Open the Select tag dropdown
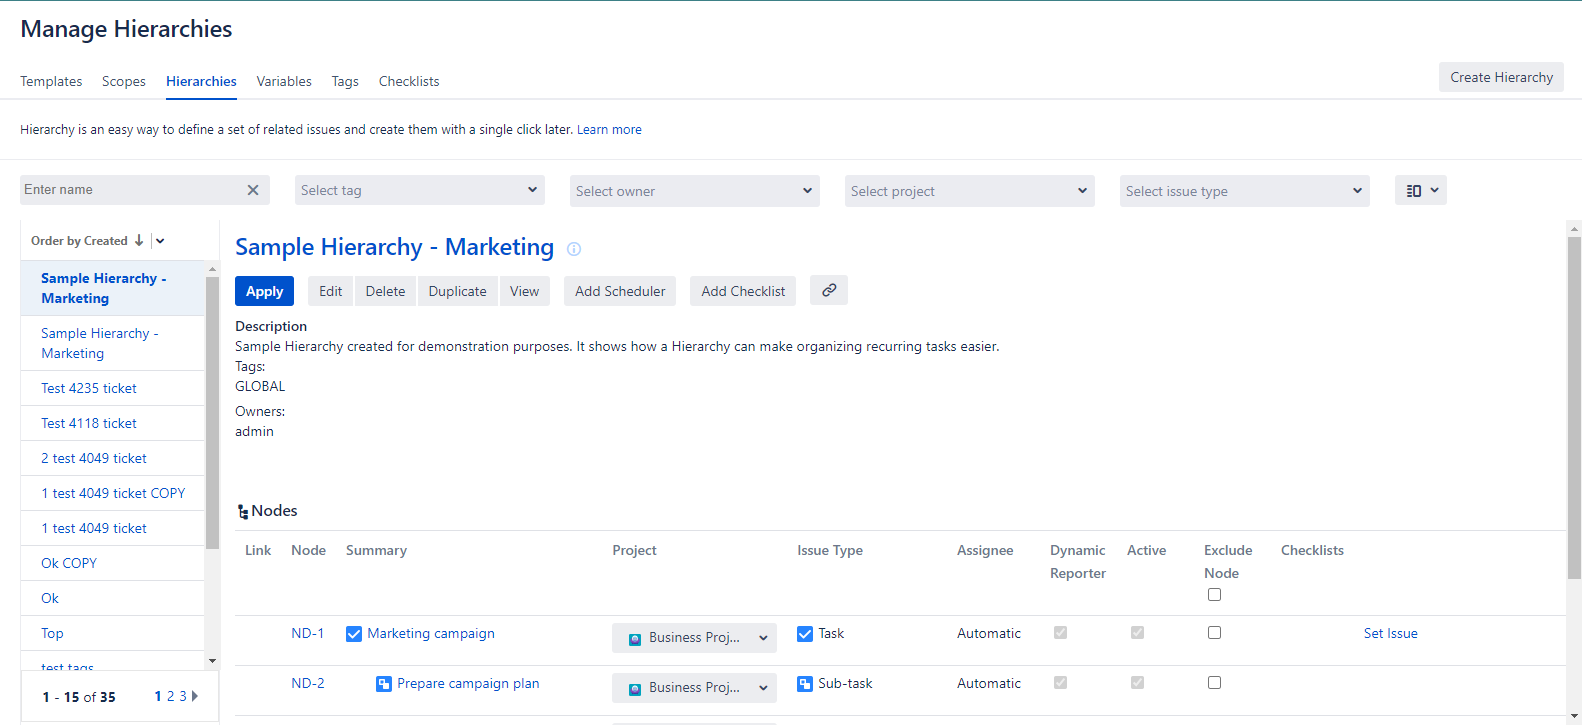Image resolution: width=1582 pixels, height=725 pixels. (x=419, y=190)
